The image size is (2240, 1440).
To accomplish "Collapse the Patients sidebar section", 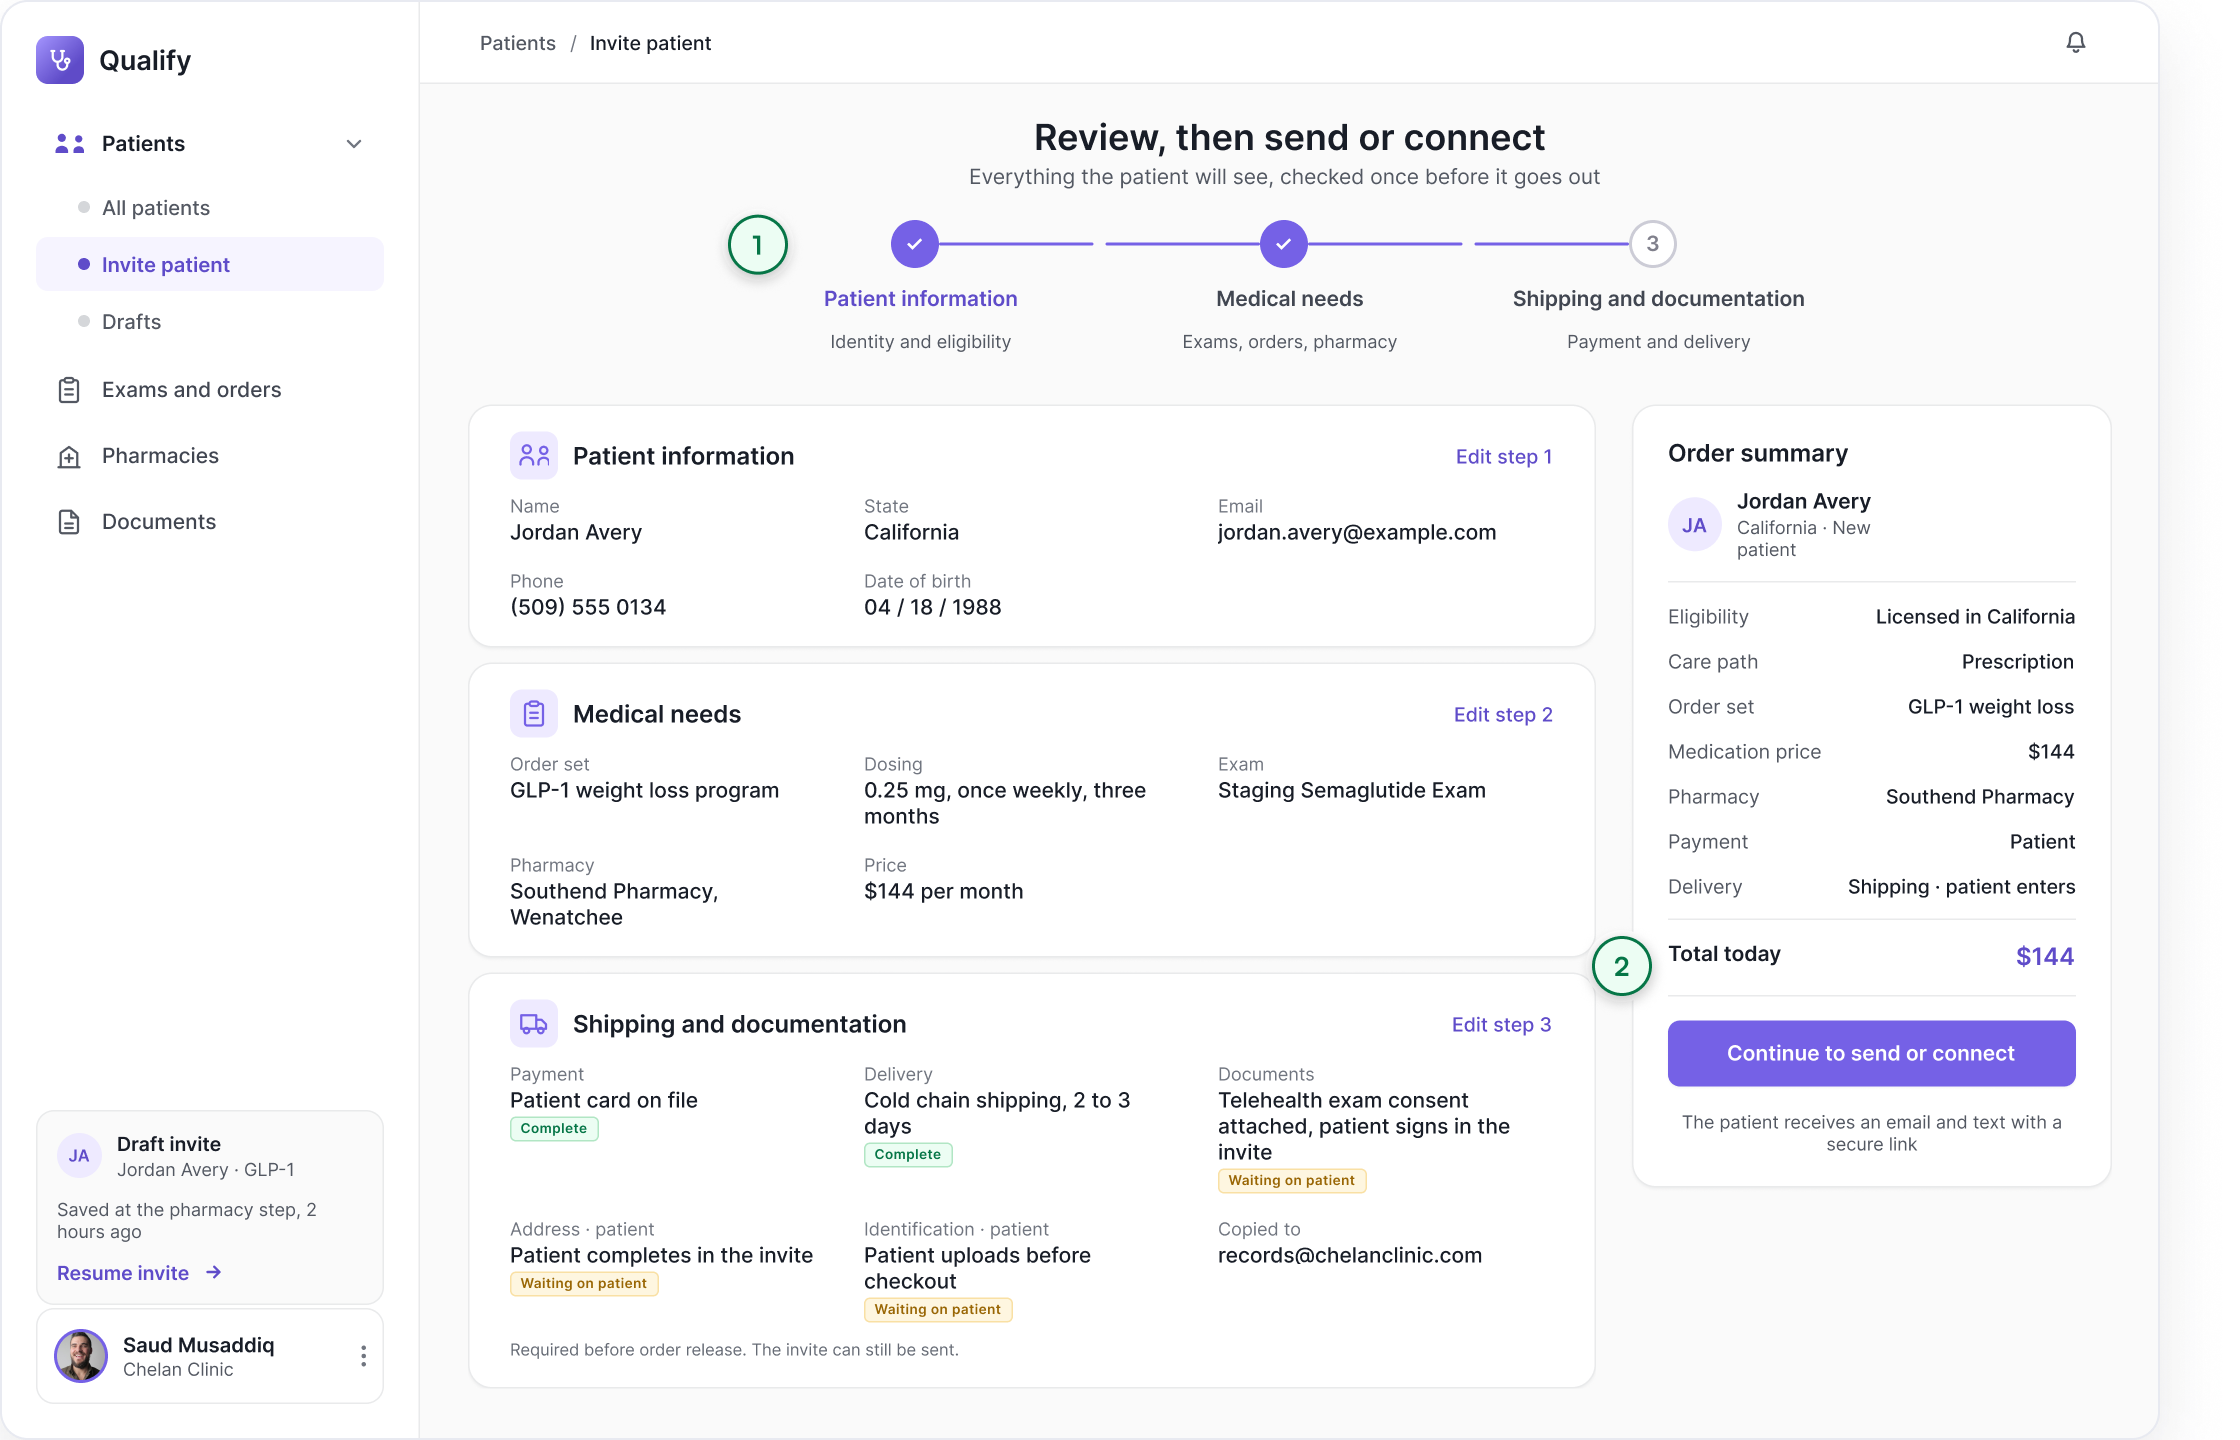I will click(354, 144).
